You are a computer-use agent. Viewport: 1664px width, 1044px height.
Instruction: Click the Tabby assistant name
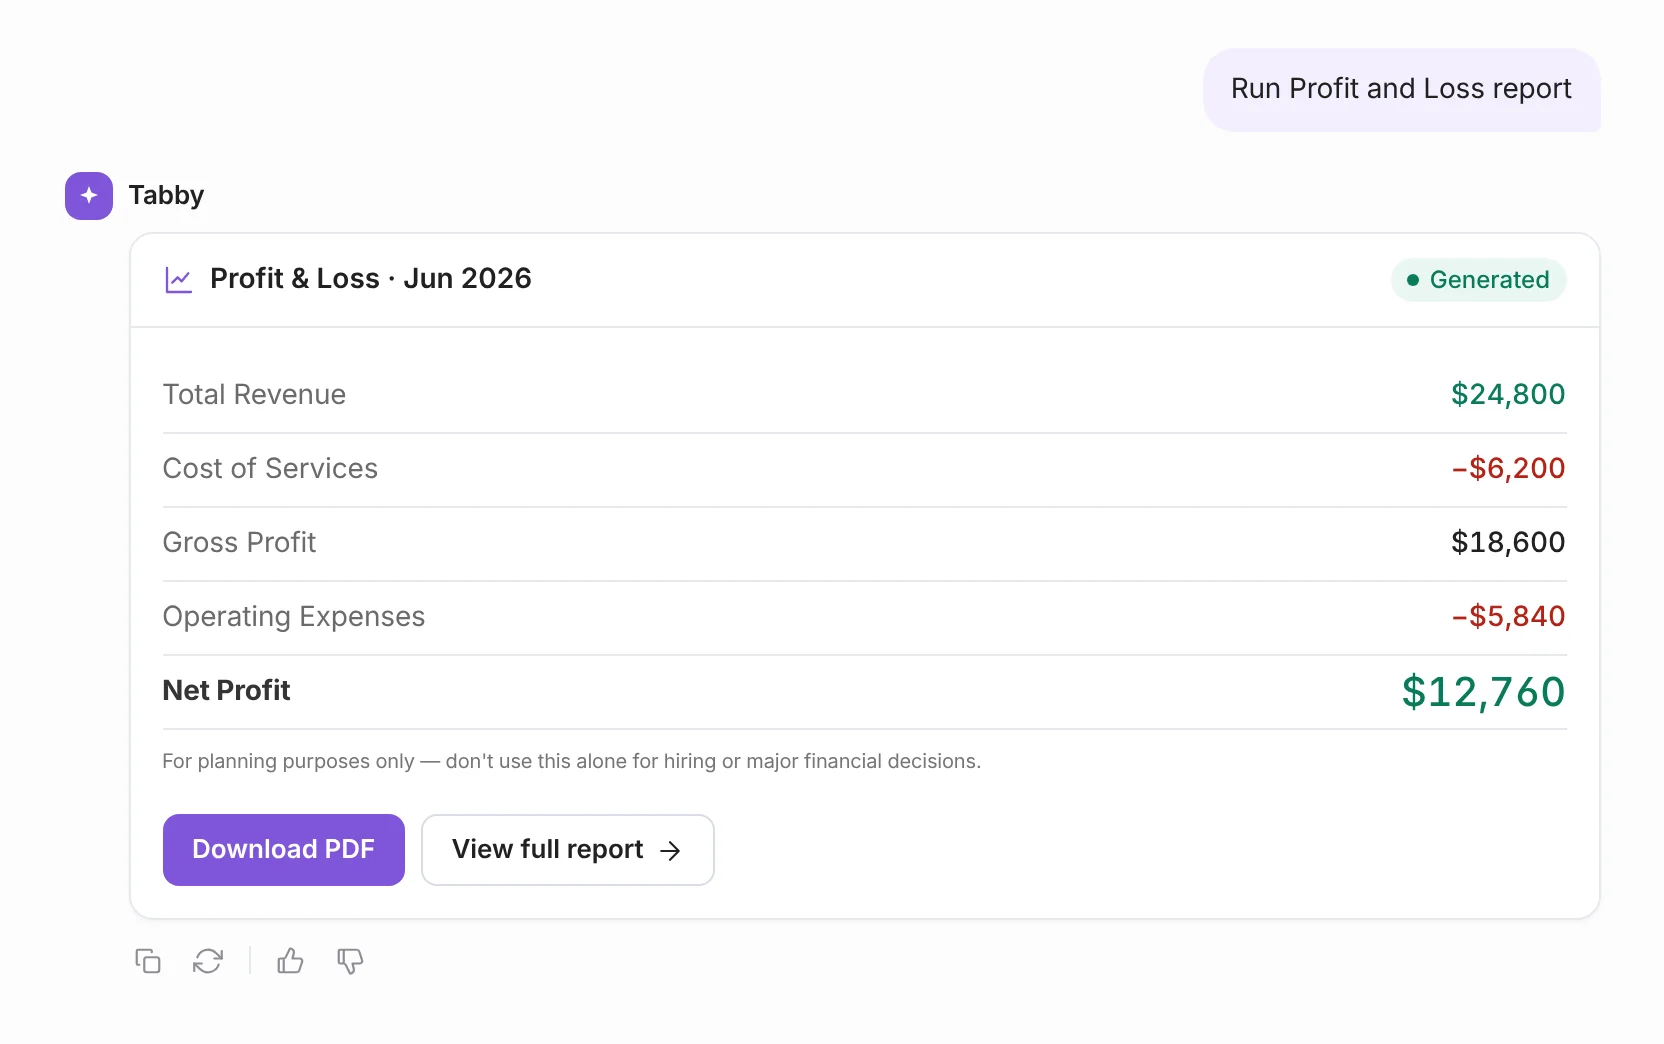coord(166,195)
